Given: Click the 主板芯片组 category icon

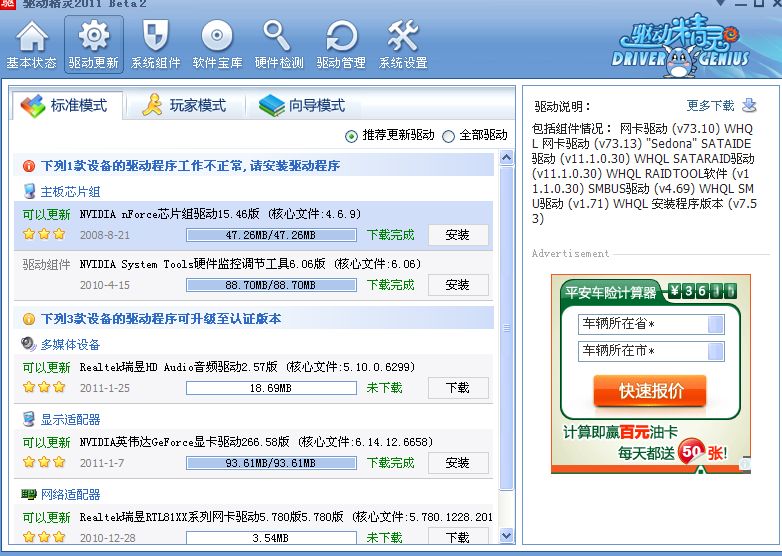Looking at the screenshot, I should [x=29, y=191].
